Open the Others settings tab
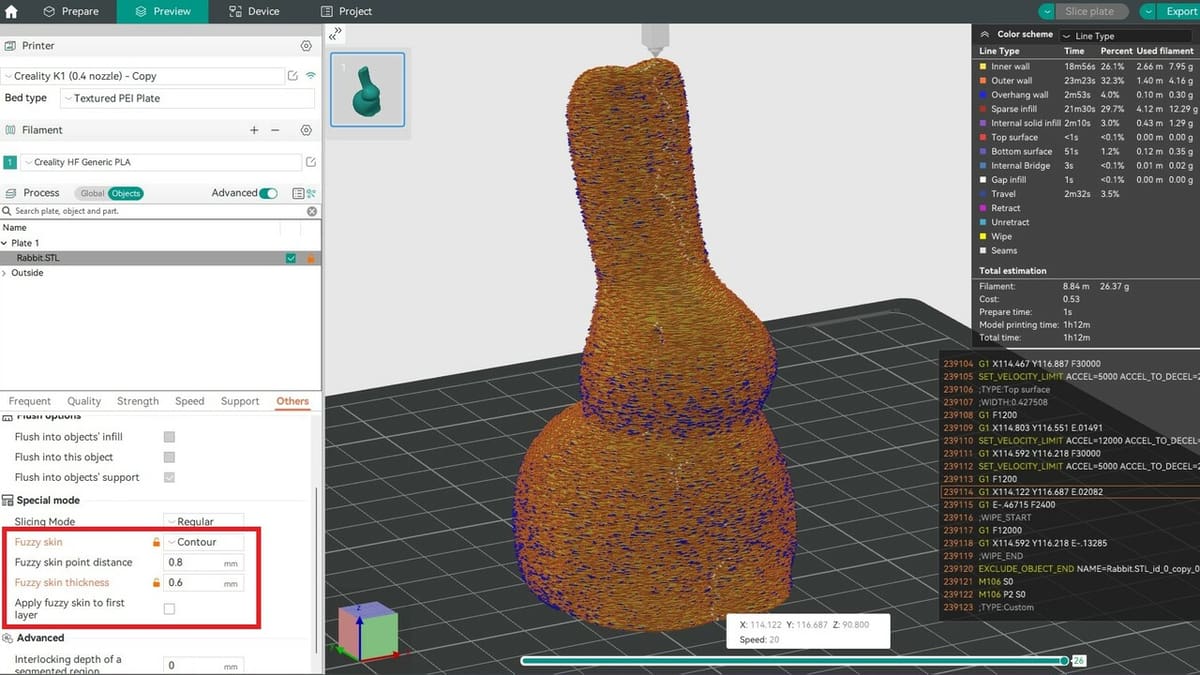This screenshot has height=675, width=1200. point(293,401)
